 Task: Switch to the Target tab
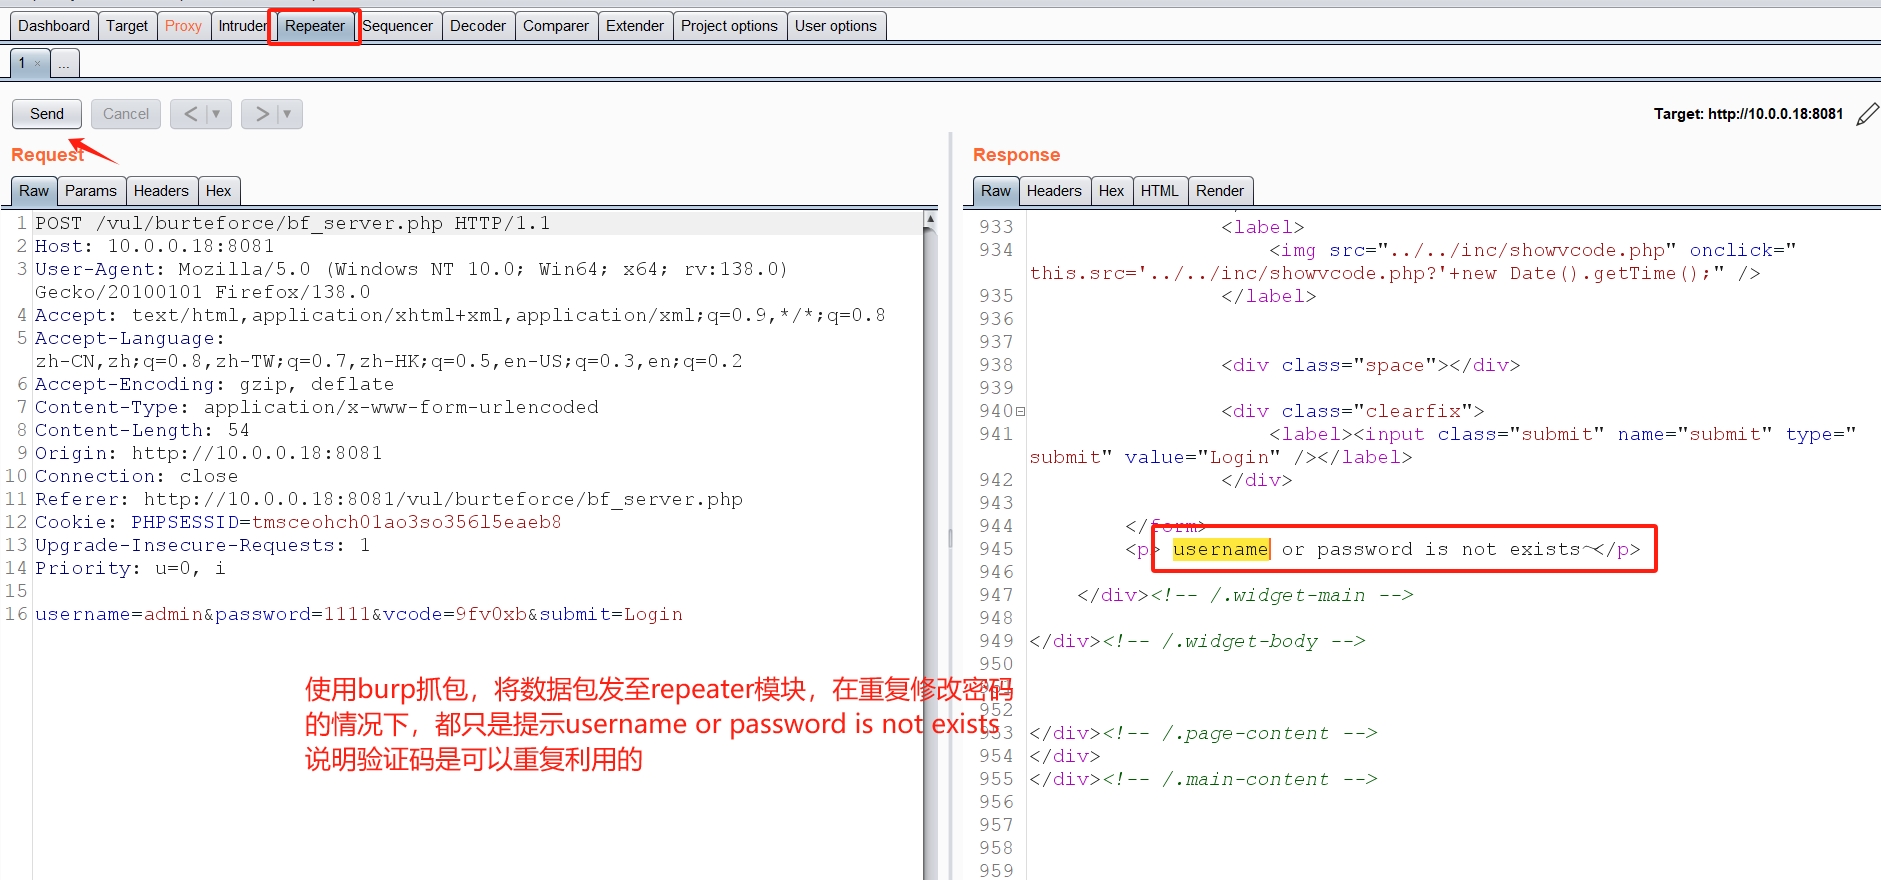point(127,26)
